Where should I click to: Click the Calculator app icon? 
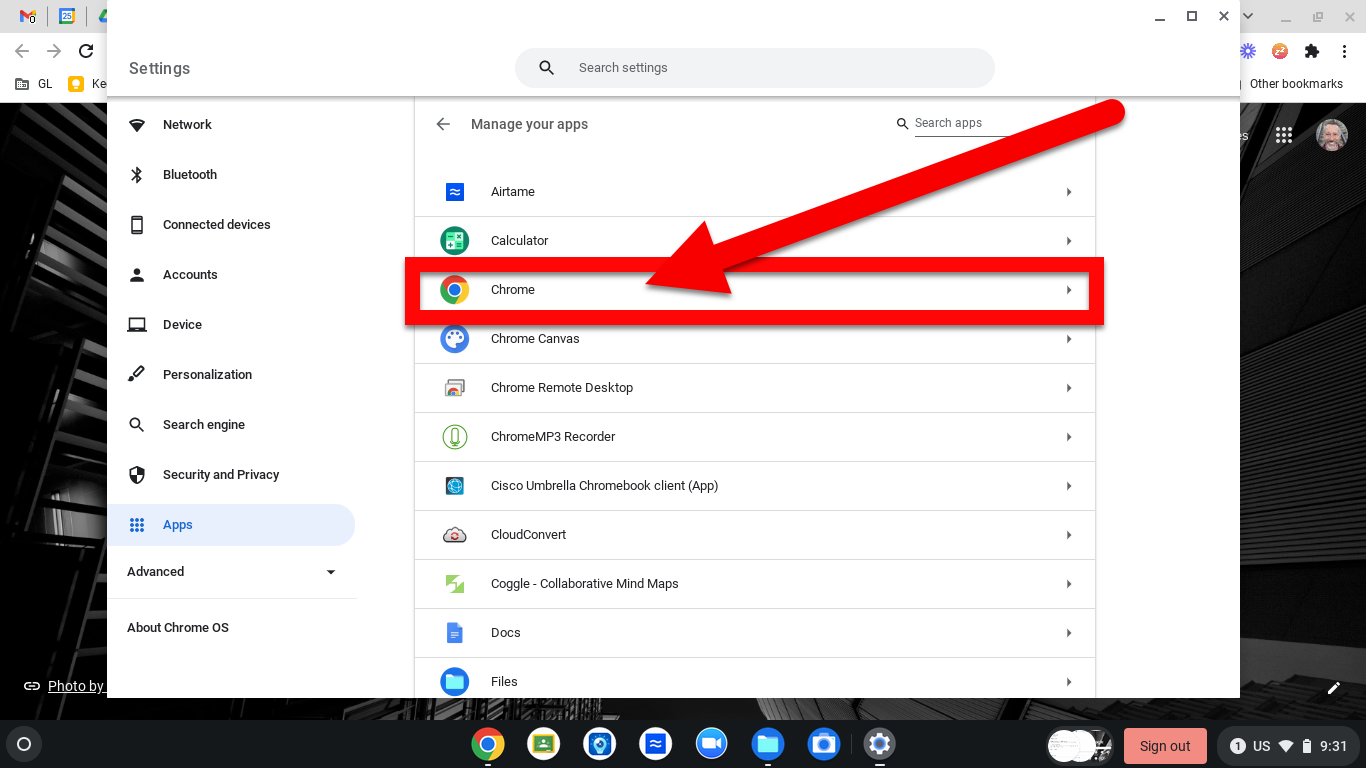coord(454,241)
